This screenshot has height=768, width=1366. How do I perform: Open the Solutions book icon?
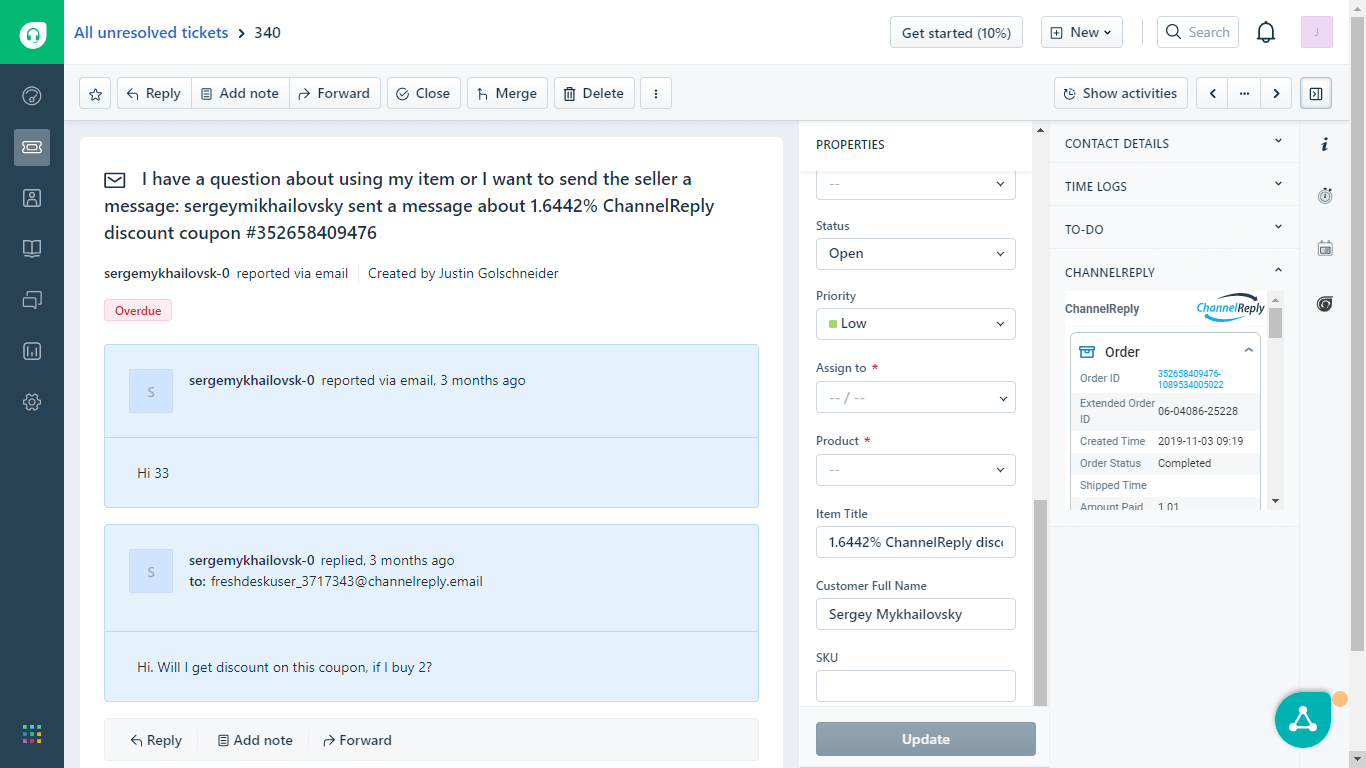click(x=32, y=249)
